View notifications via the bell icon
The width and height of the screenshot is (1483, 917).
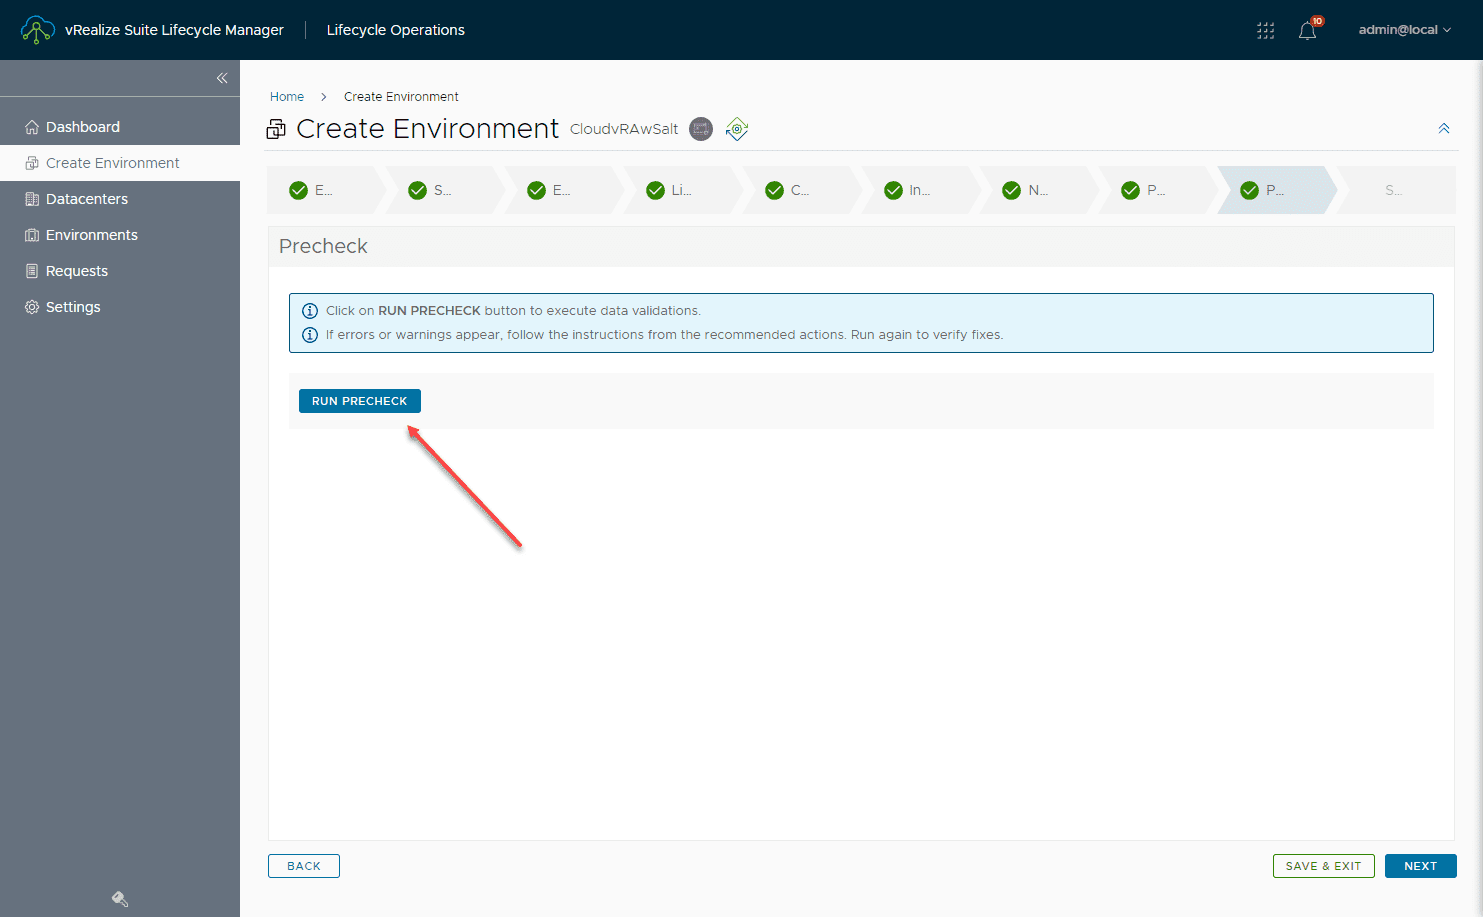1306,31
